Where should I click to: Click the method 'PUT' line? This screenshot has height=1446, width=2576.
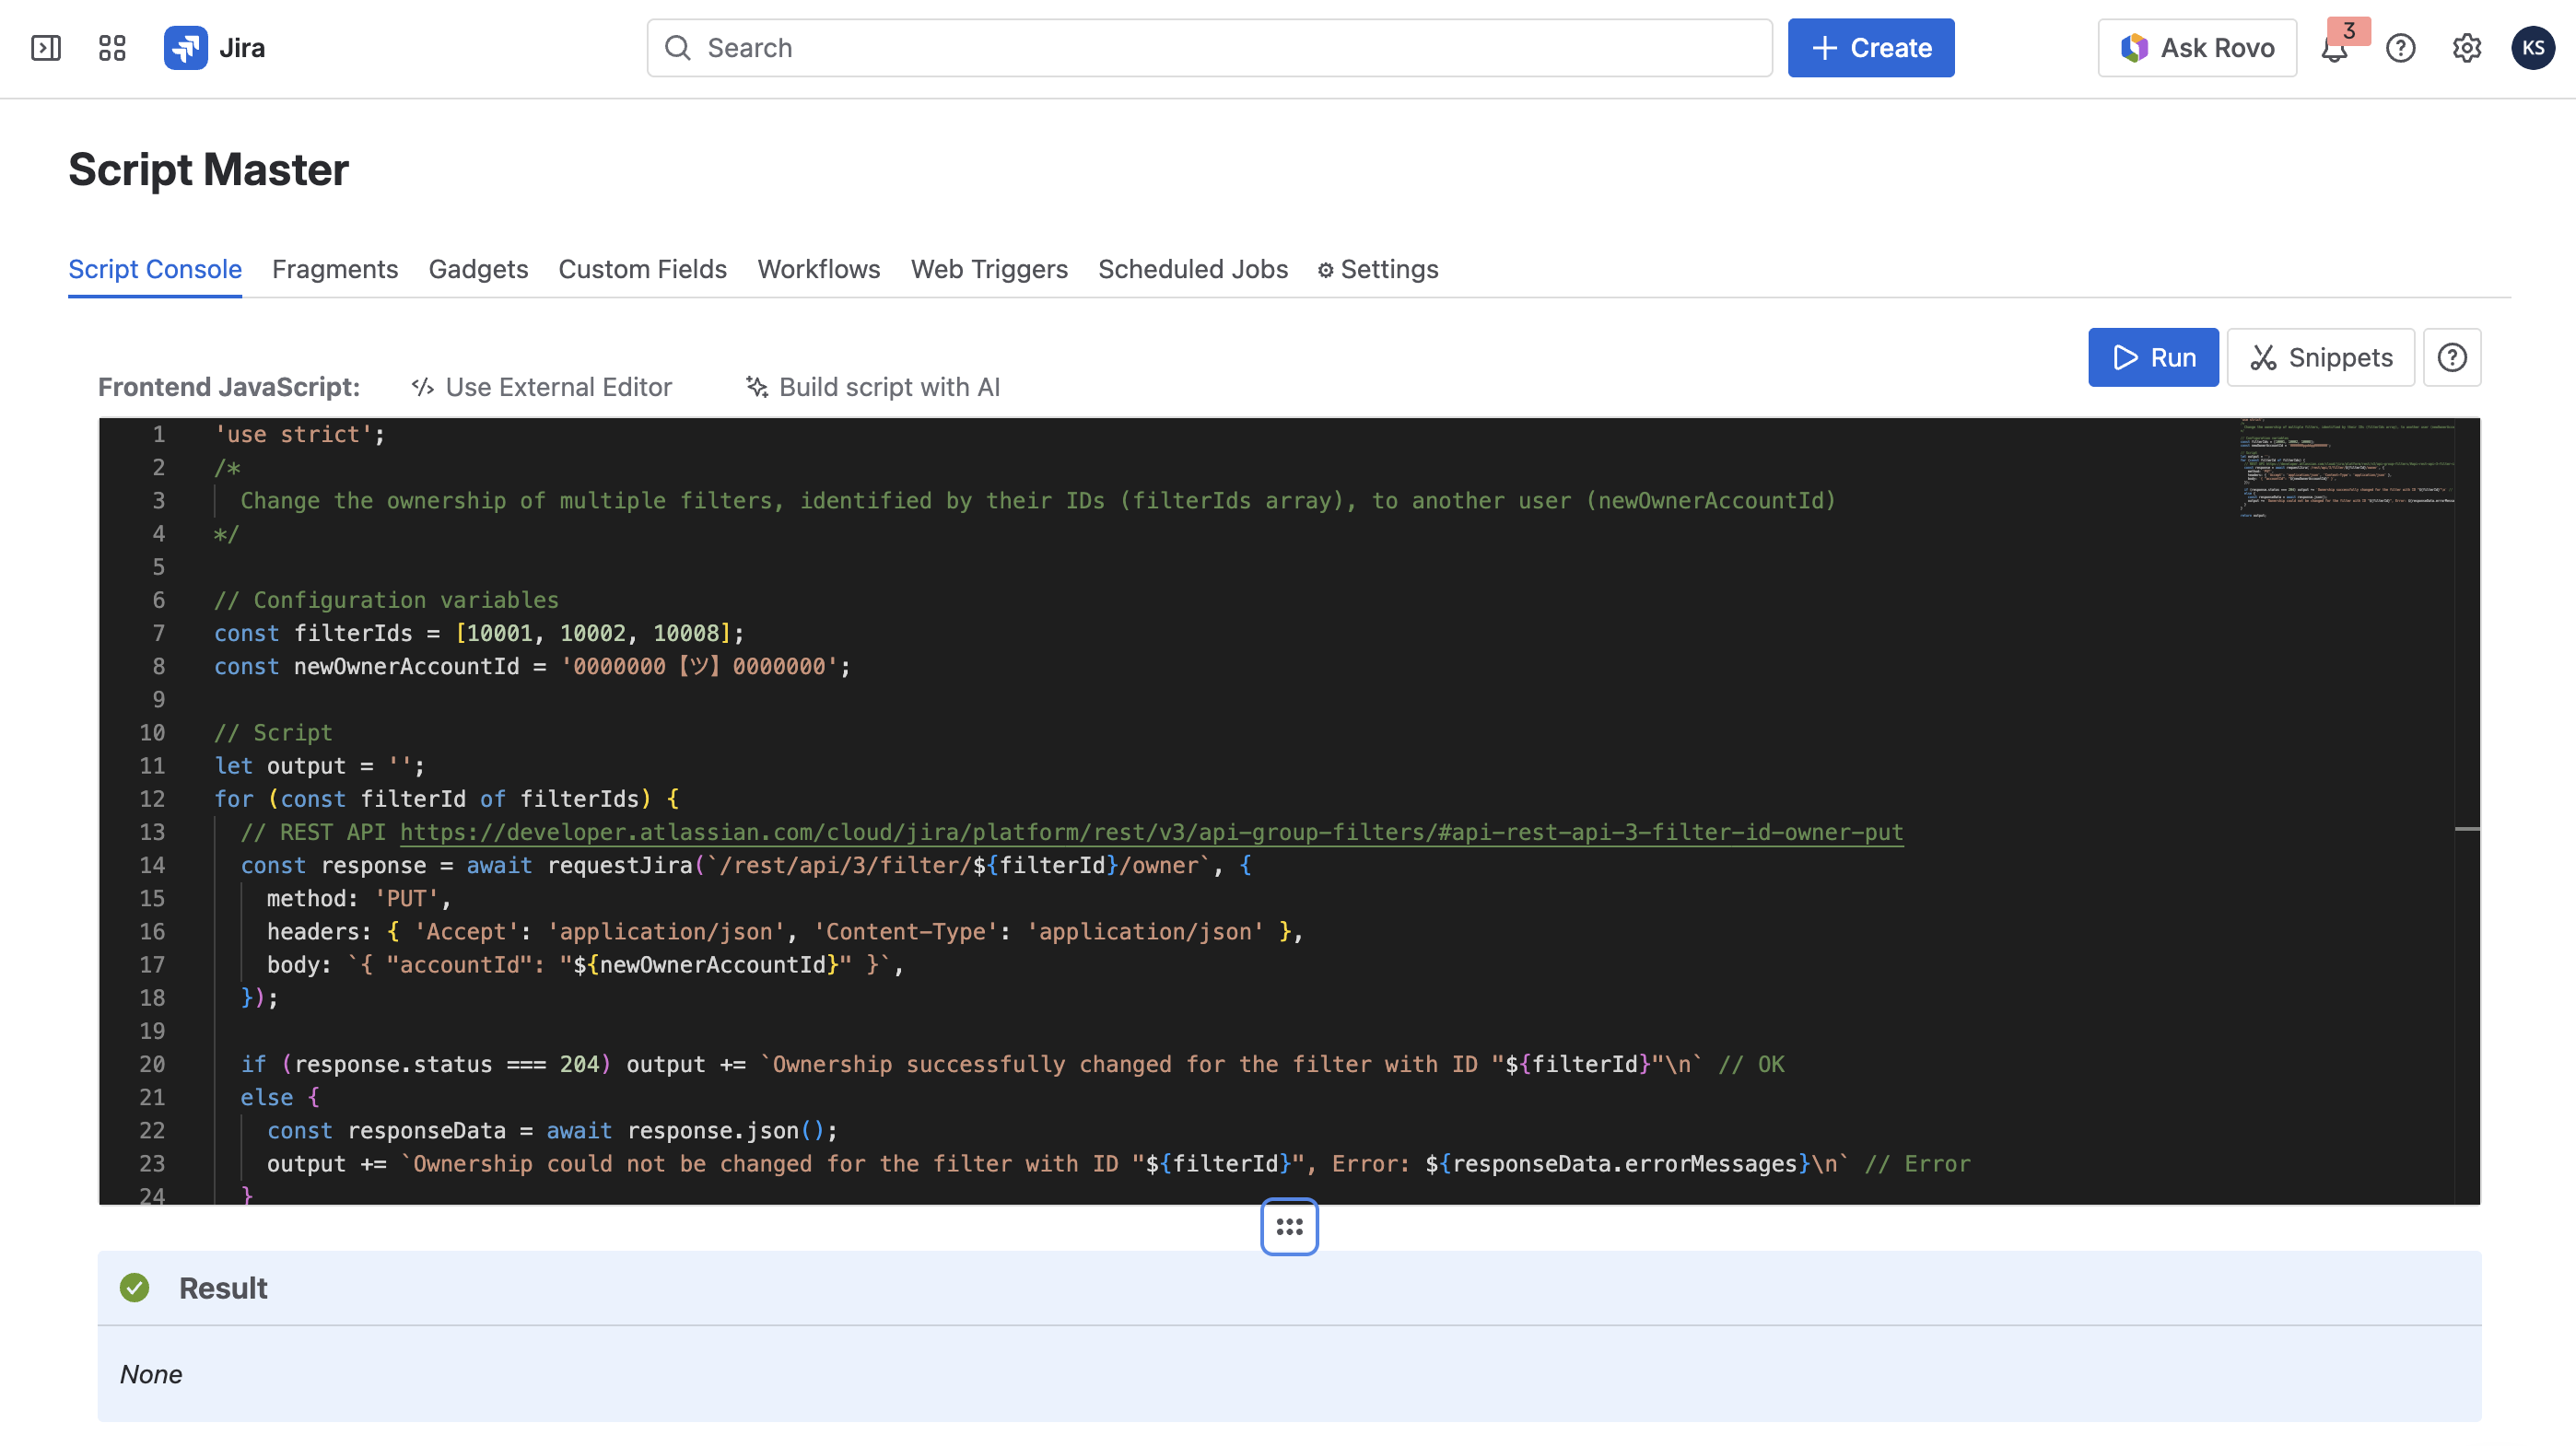click(358, 898)
